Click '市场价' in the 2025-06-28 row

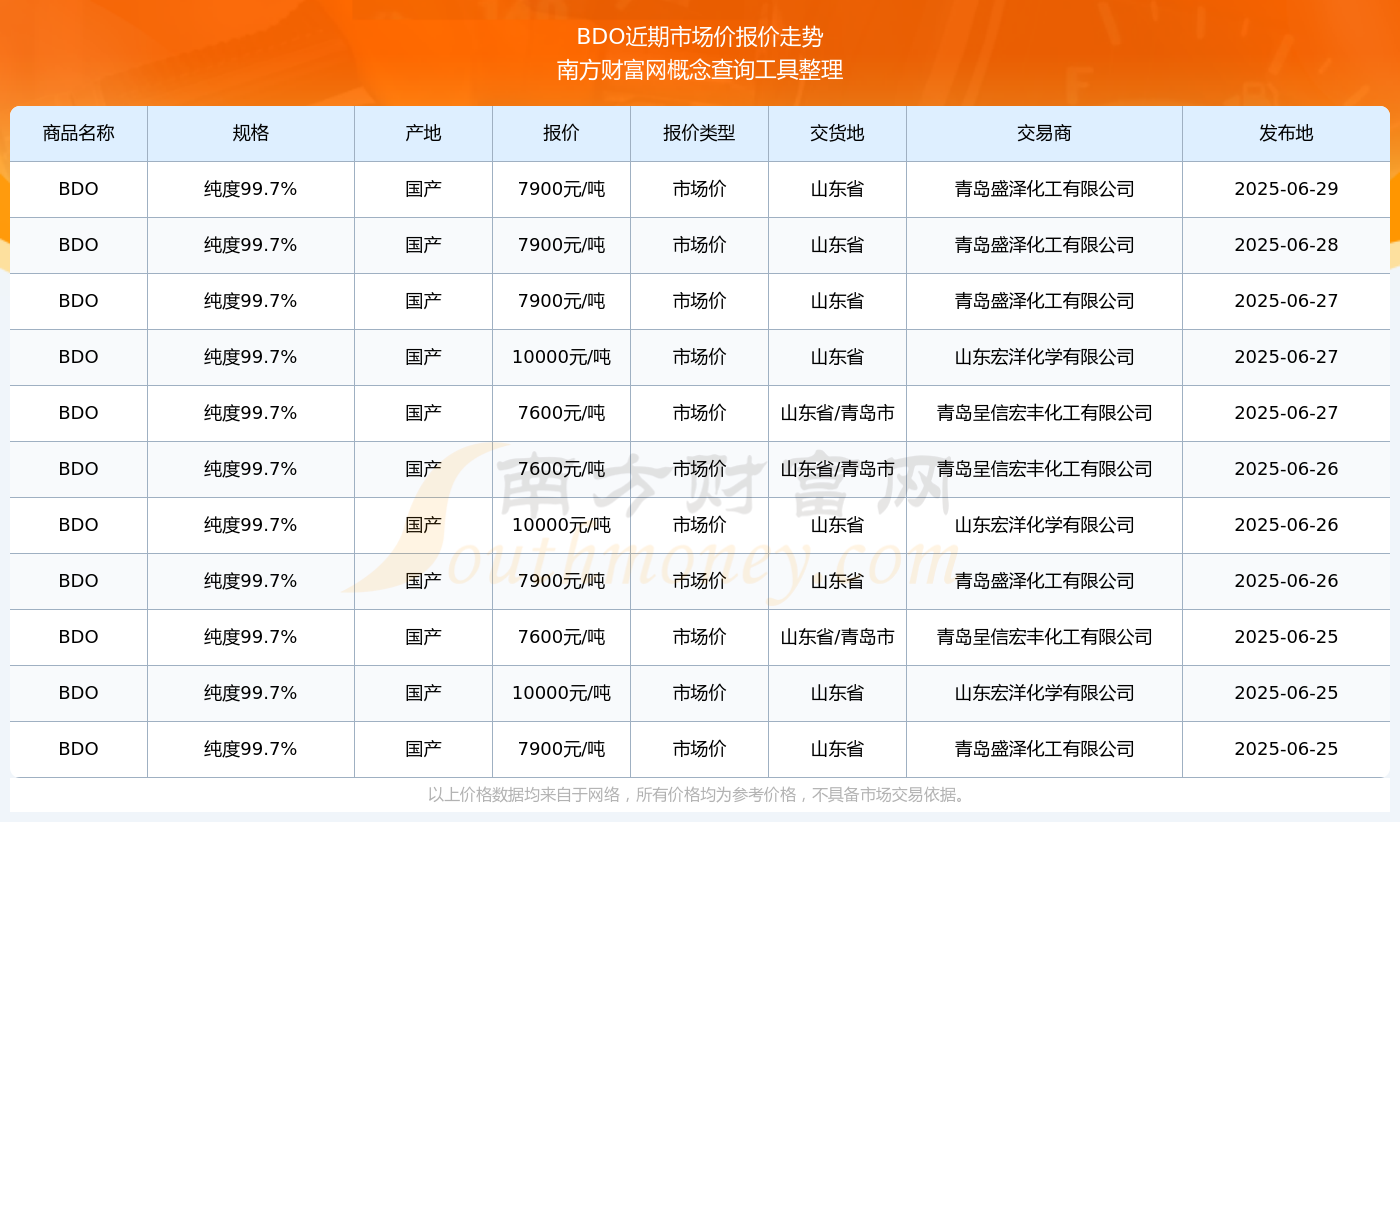pos(700,245)
